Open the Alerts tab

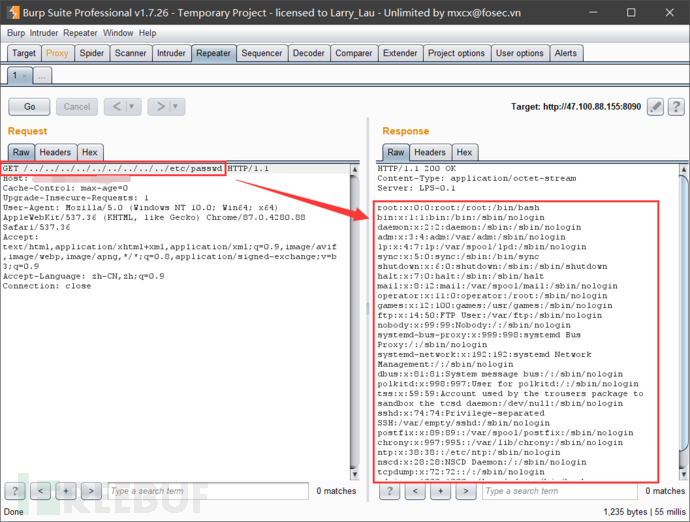pyautogui.click(x=565, y=53)
